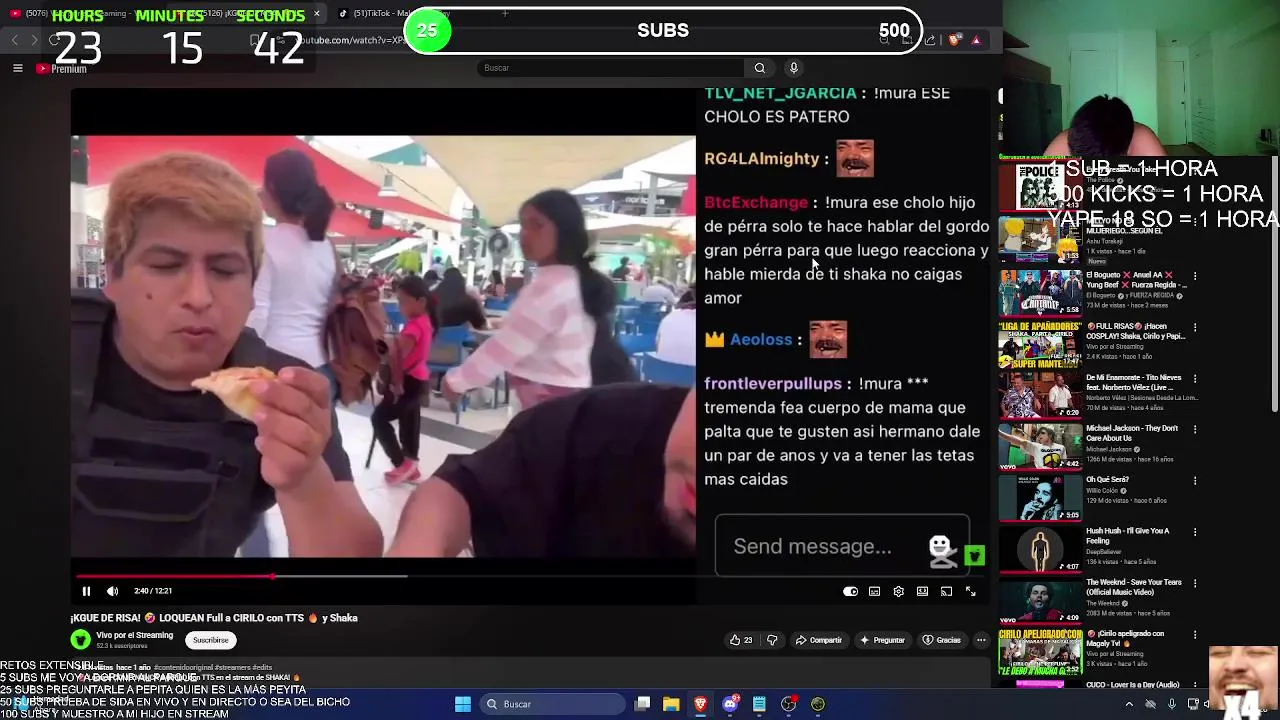
Task: Open options for The Weeknd video
Action: pyautogui.click(x=1194, y=582)
